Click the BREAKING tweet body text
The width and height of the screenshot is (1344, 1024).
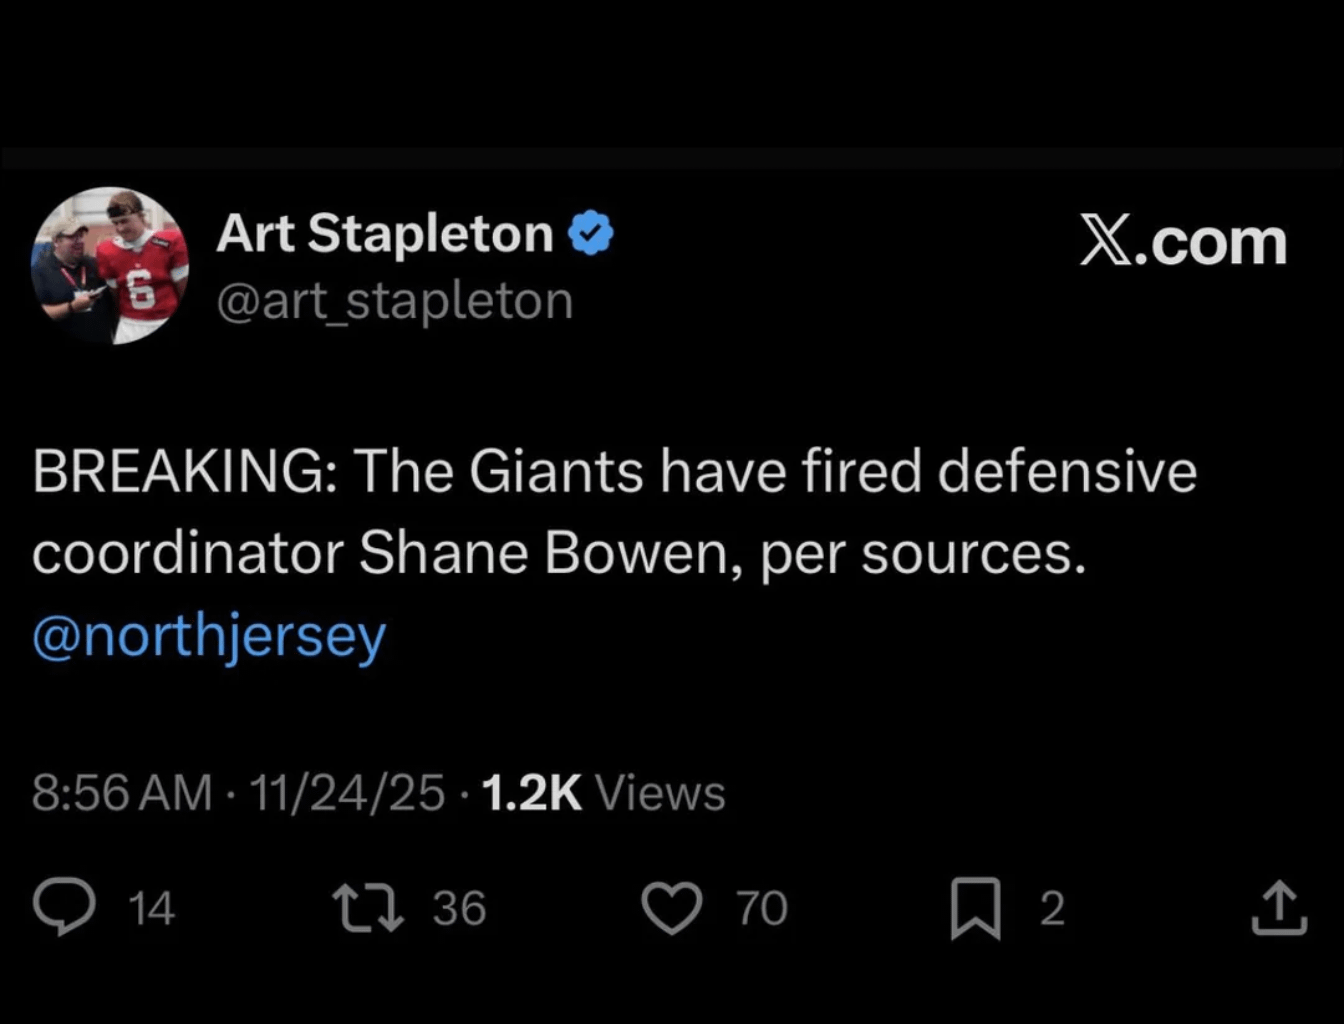(614, 511)
